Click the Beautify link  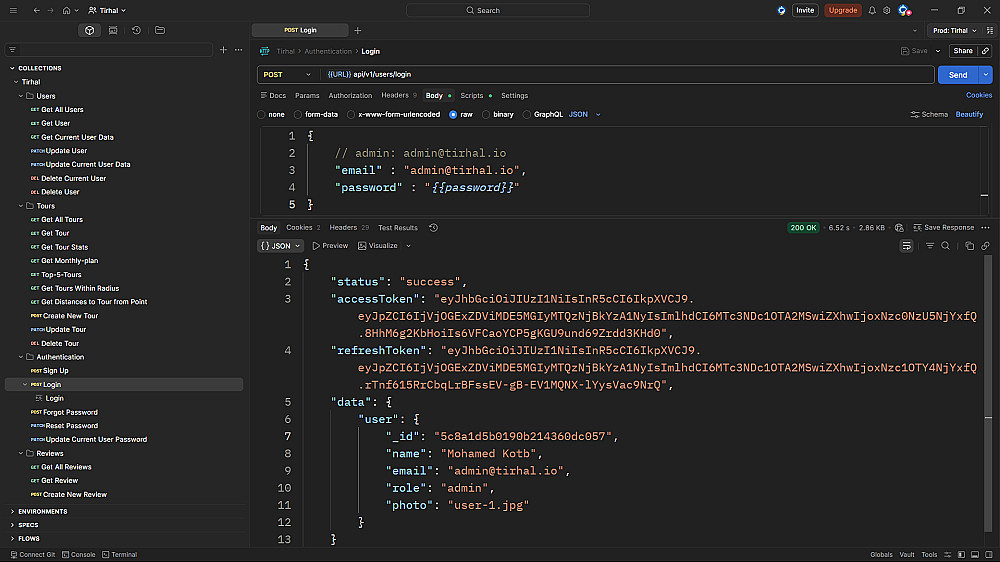tap(969, 115)
